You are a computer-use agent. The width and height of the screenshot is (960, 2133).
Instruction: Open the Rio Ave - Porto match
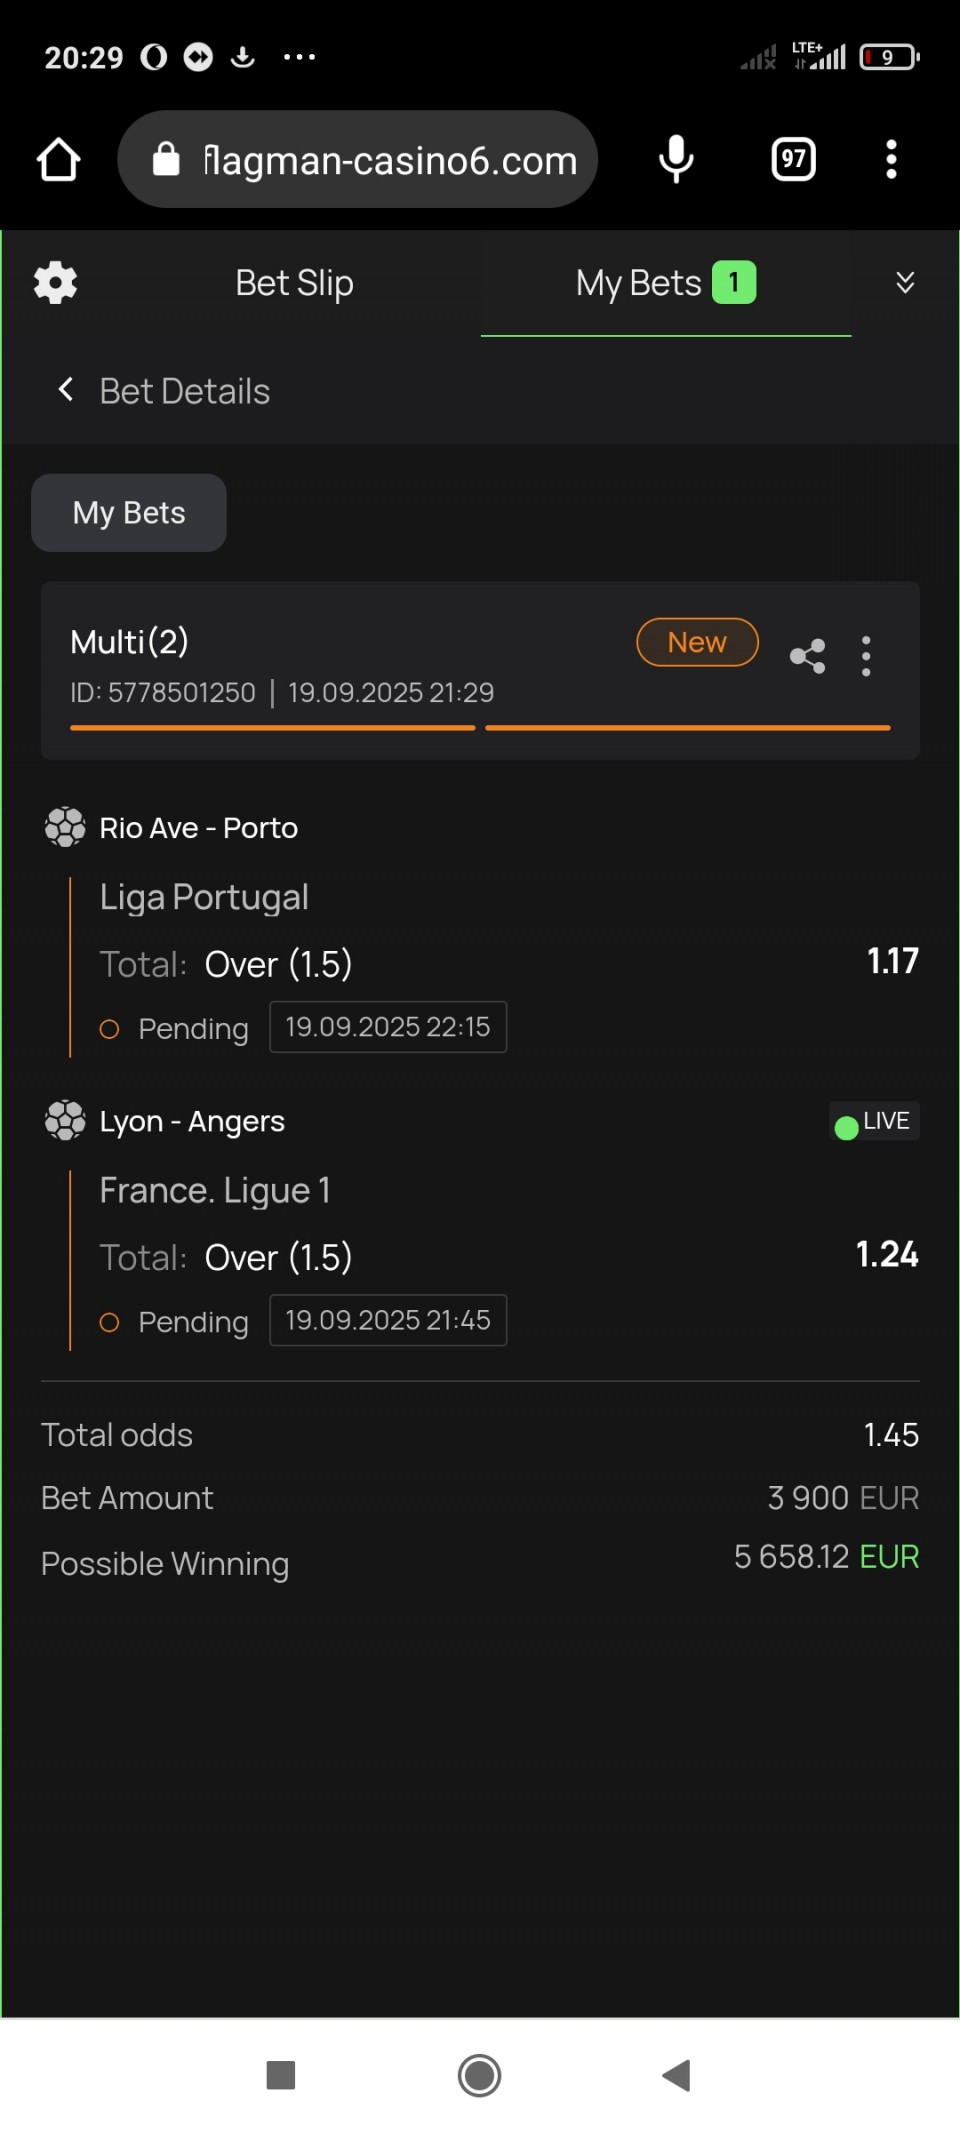[x=198, y=828]
